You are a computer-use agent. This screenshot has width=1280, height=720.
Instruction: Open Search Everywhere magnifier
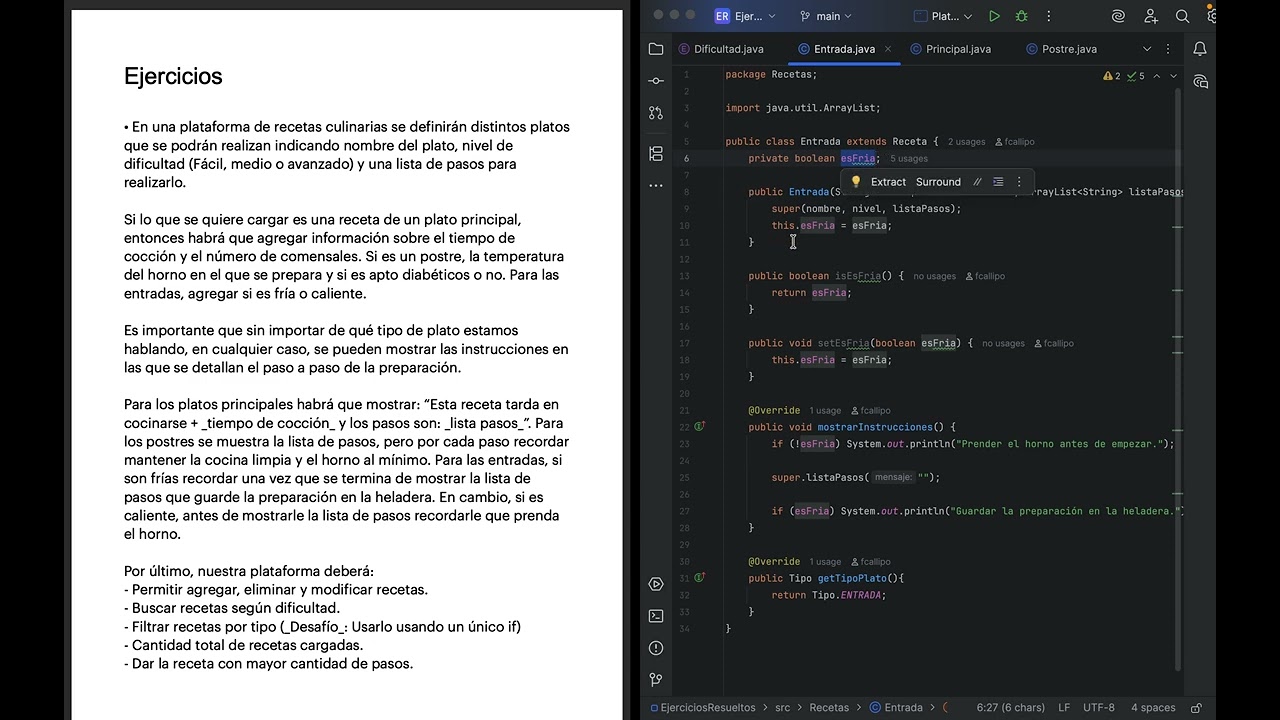tap(1182, 16)
